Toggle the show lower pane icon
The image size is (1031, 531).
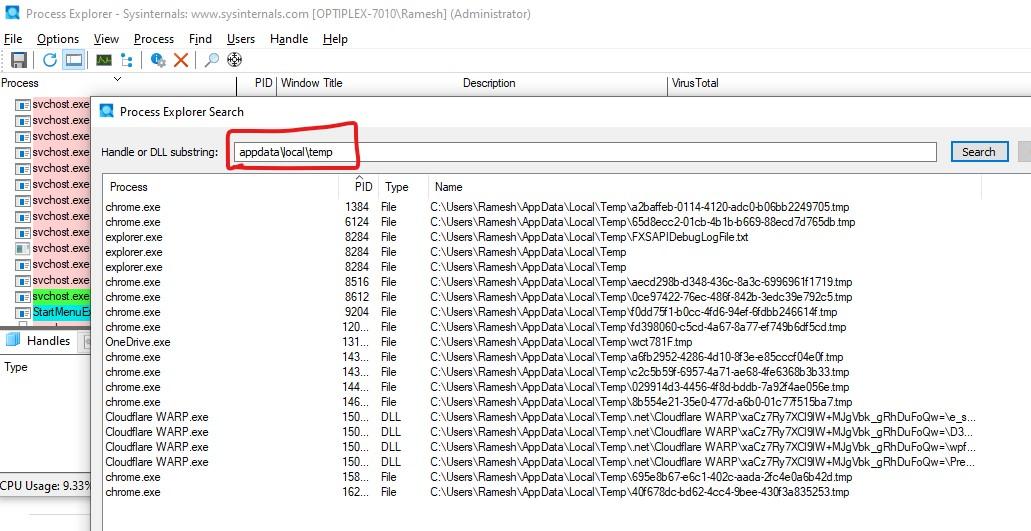[74, 60]
